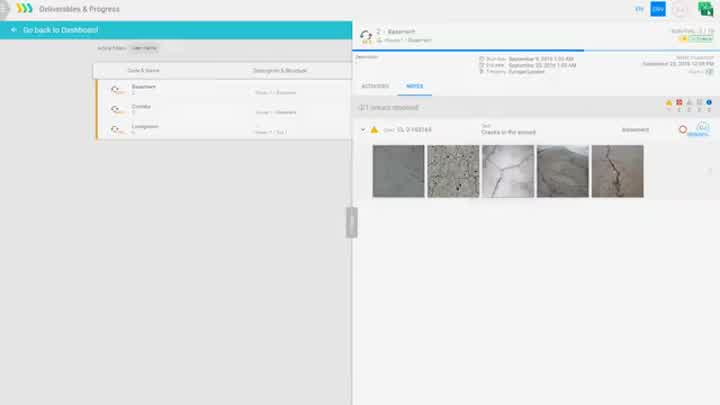Click the small icon under the last inspection date
Image resolution: width=720 pixels, height=405 pixels.
[709, 72]
